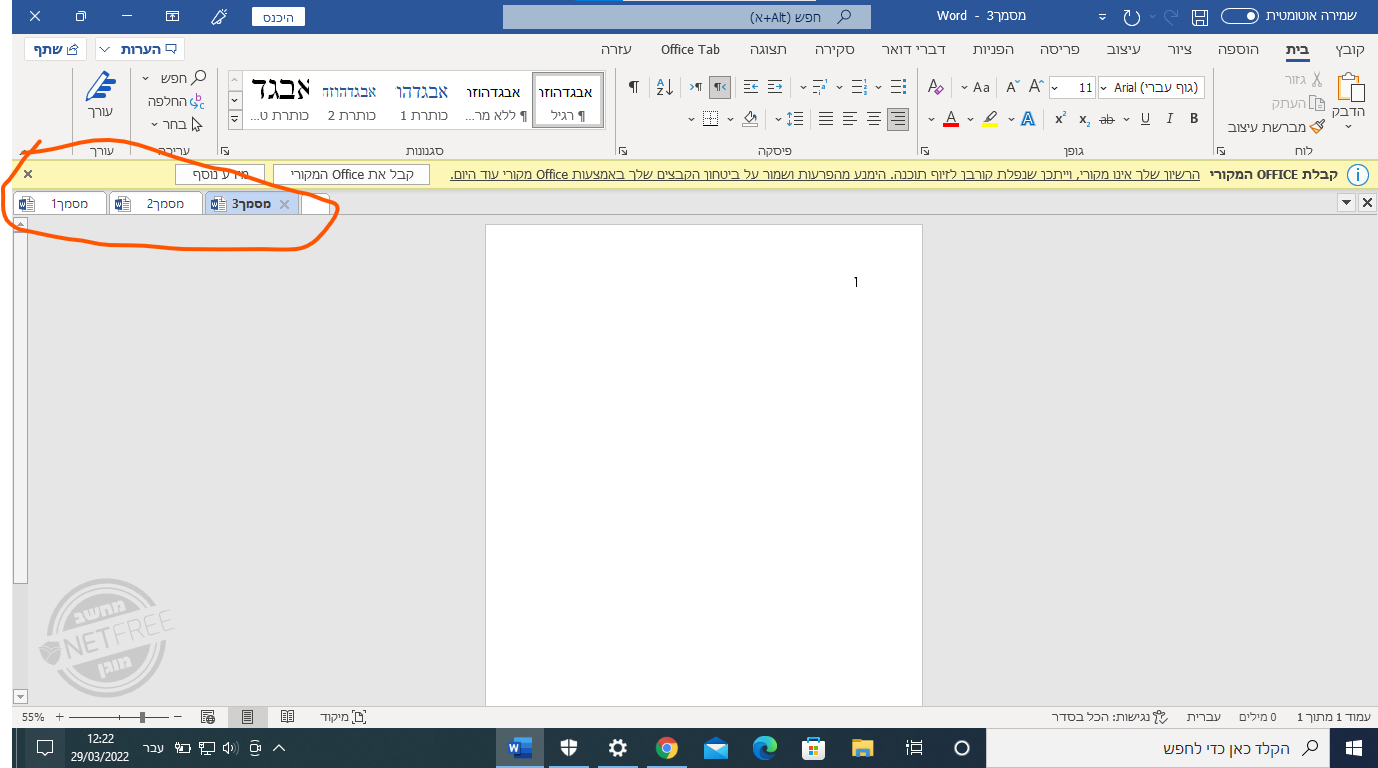The width and height of the screenshot is (1378, 768).
Task: Open the Insert (הוספה) ribbon tab
Action: point(1236,49)
